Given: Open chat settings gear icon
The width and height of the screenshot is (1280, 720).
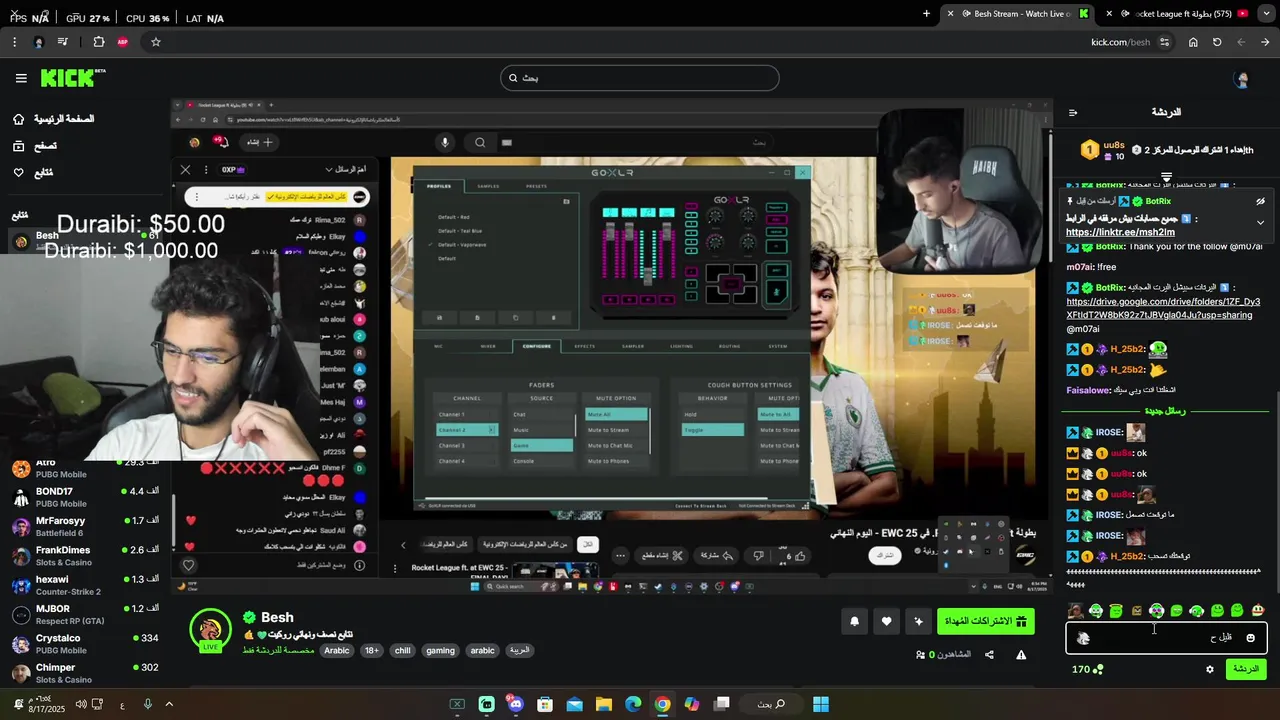Looking at the screenshot, I should pos(1210,669).
